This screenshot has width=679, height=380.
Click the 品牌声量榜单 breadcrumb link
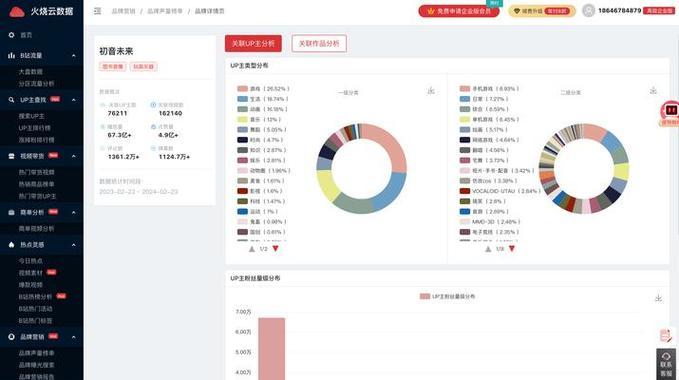165,11
